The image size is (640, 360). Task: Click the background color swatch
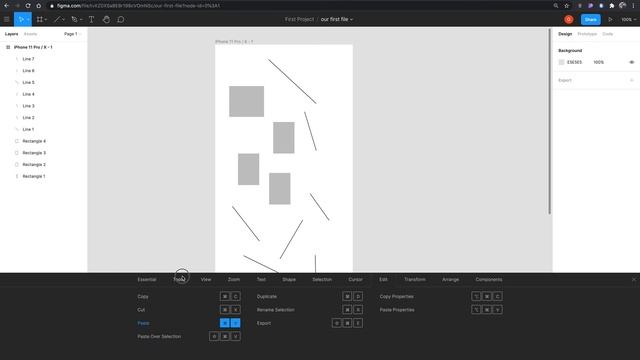tap(561, 62)
